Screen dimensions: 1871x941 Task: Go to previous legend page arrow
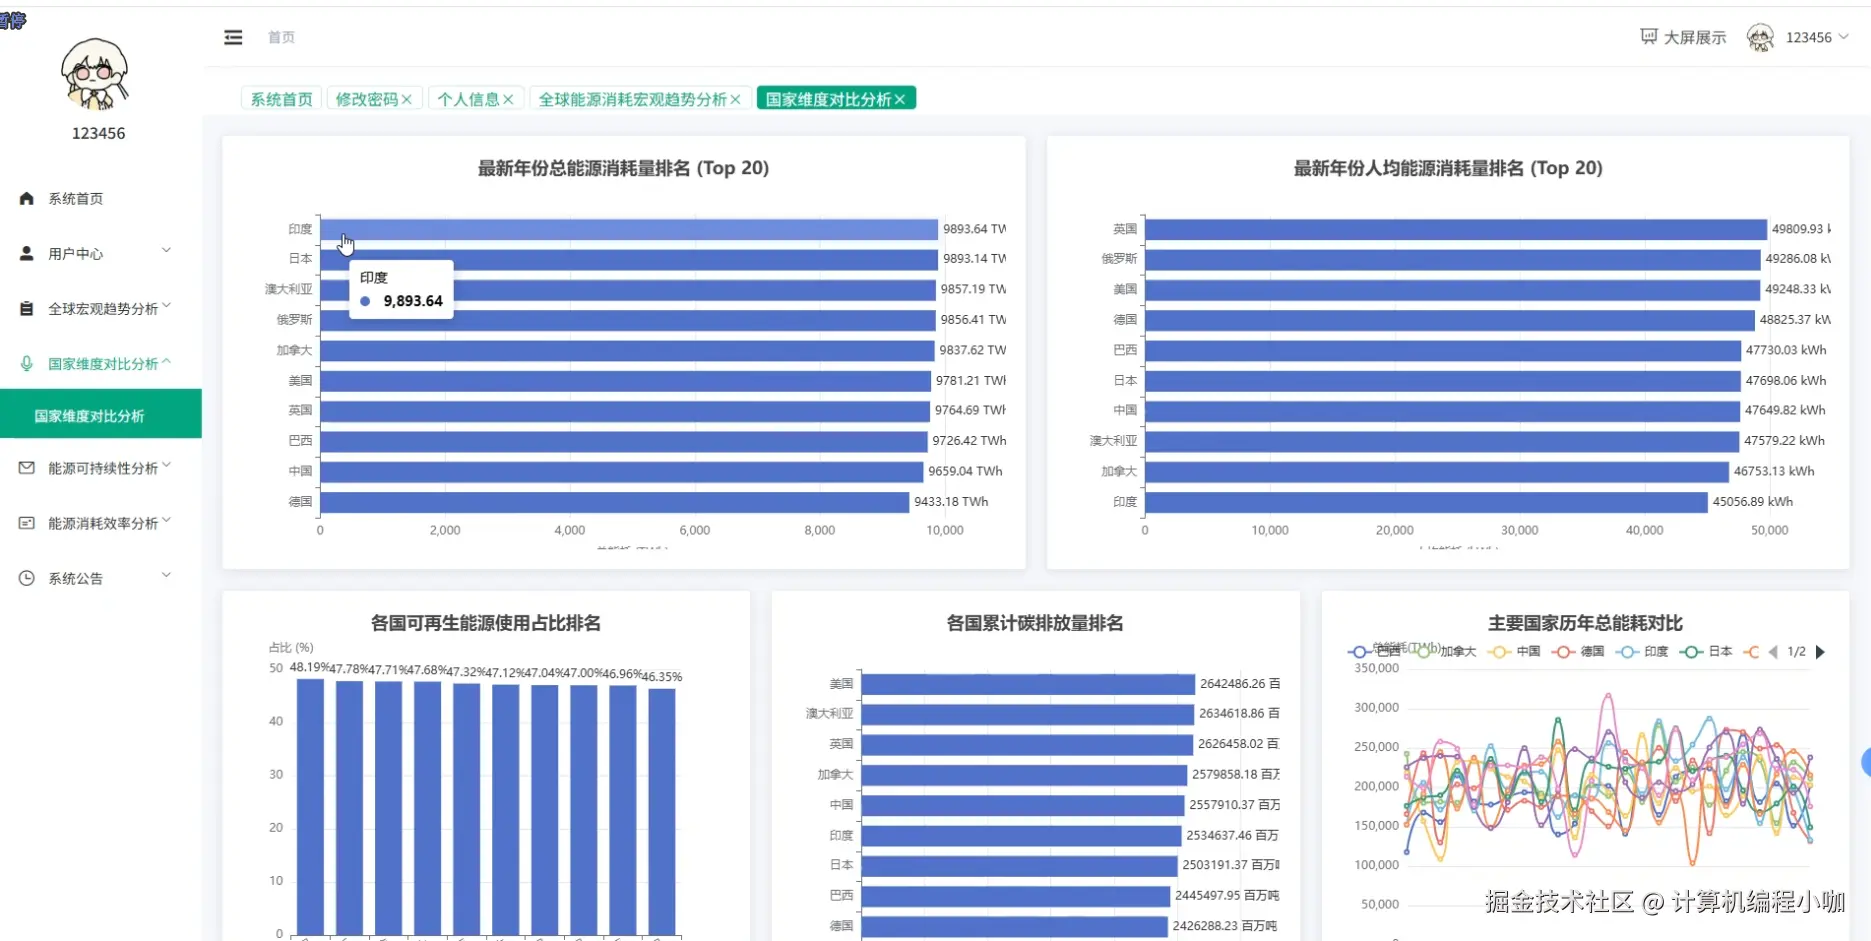point(1773,651)
